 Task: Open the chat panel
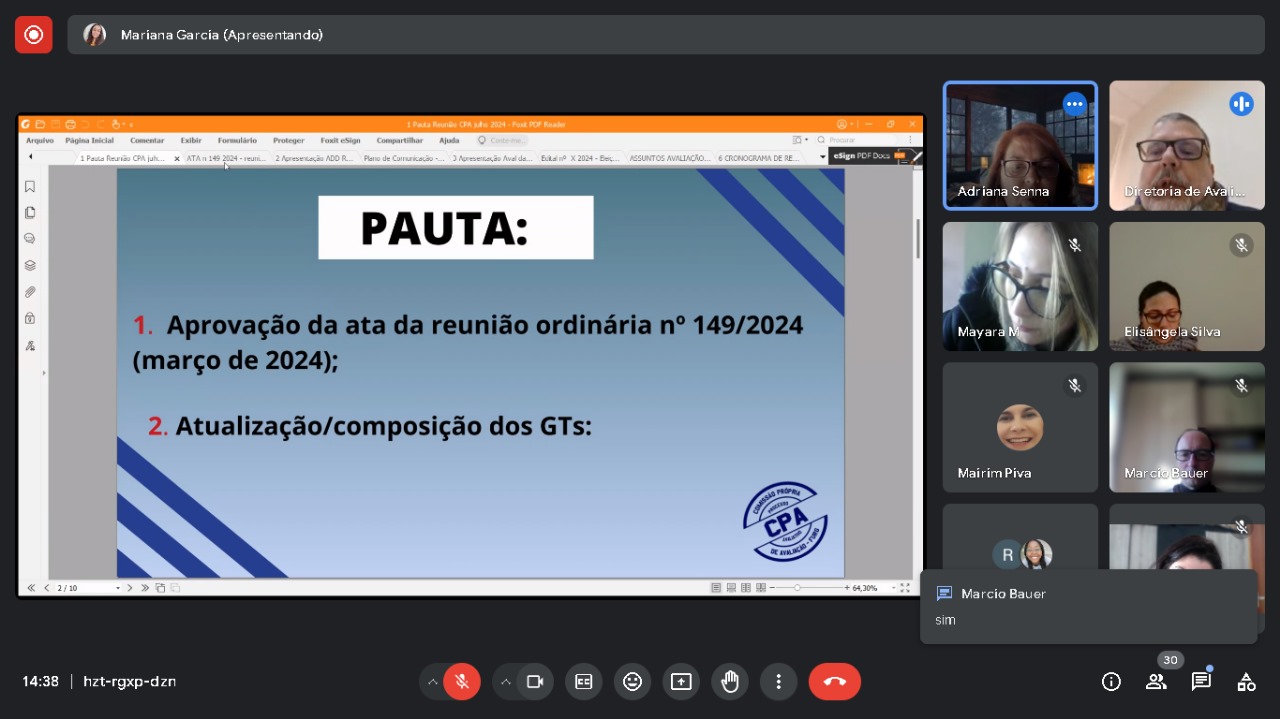point(1201,681)
